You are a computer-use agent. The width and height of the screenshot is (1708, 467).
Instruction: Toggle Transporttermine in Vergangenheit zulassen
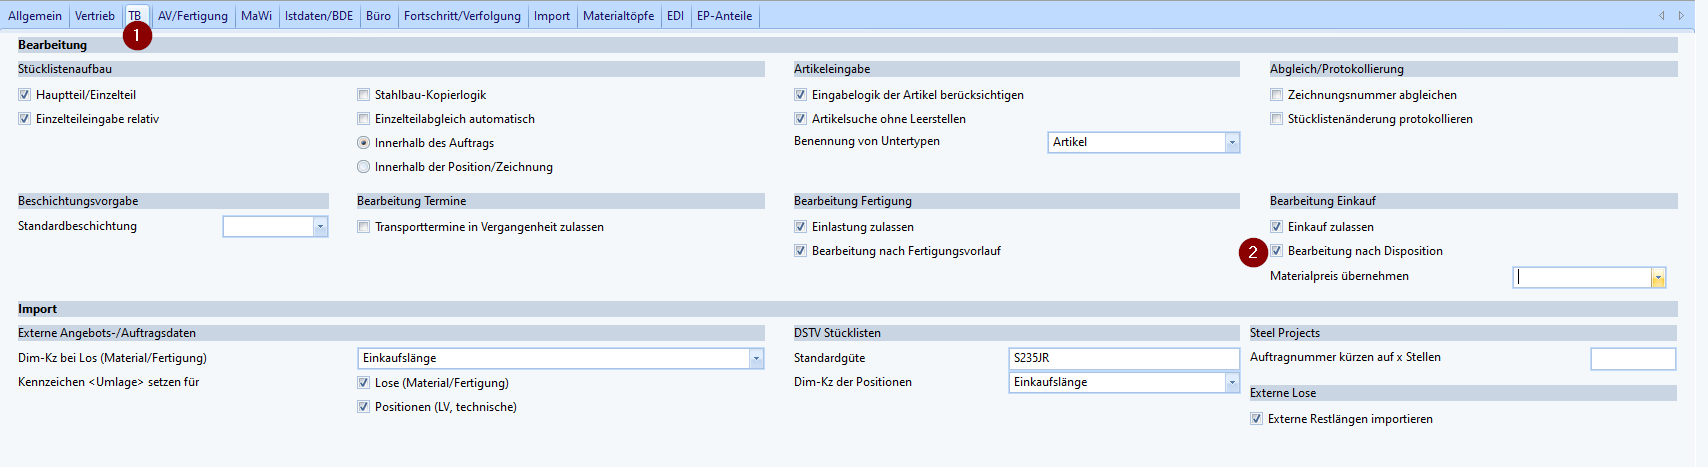[x=364, y=227]
